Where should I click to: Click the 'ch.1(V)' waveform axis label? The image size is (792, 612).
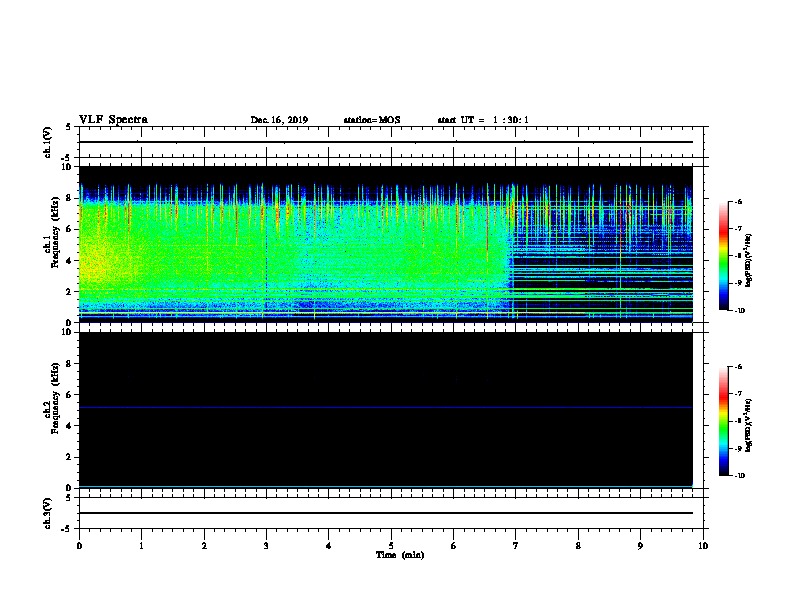47,142
